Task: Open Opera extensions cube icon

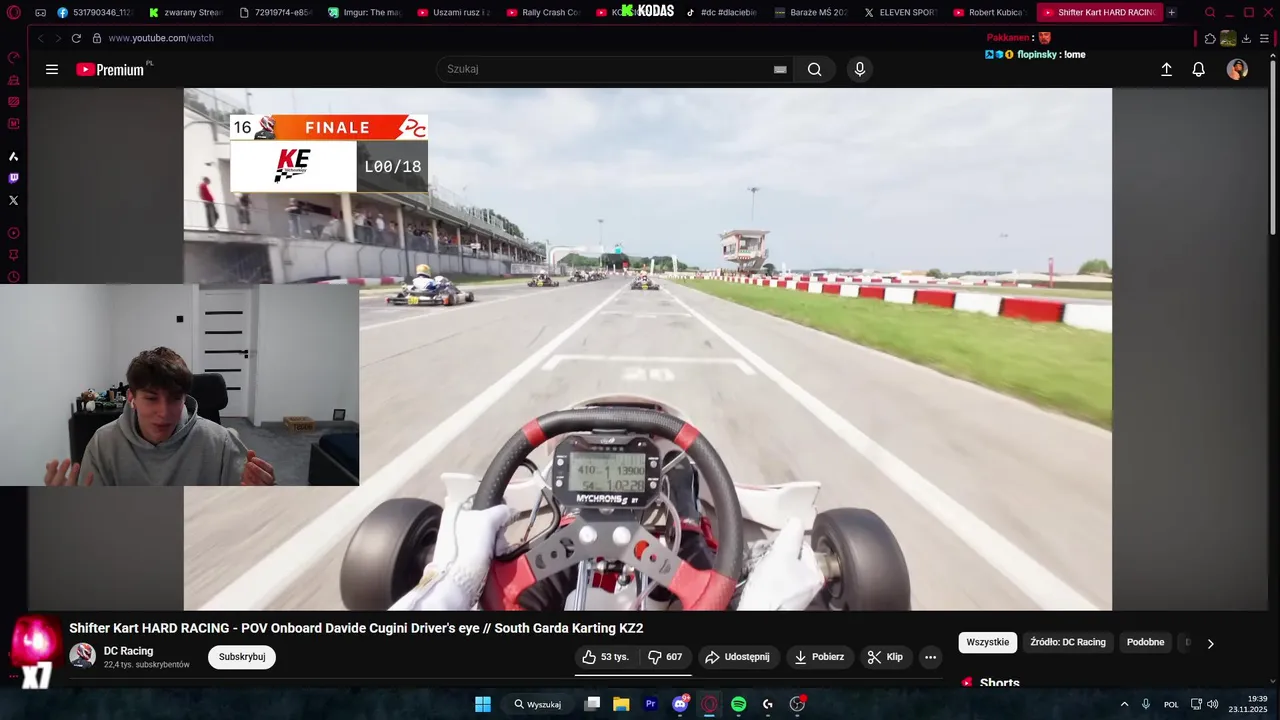Action: (x=1210, y=38)
